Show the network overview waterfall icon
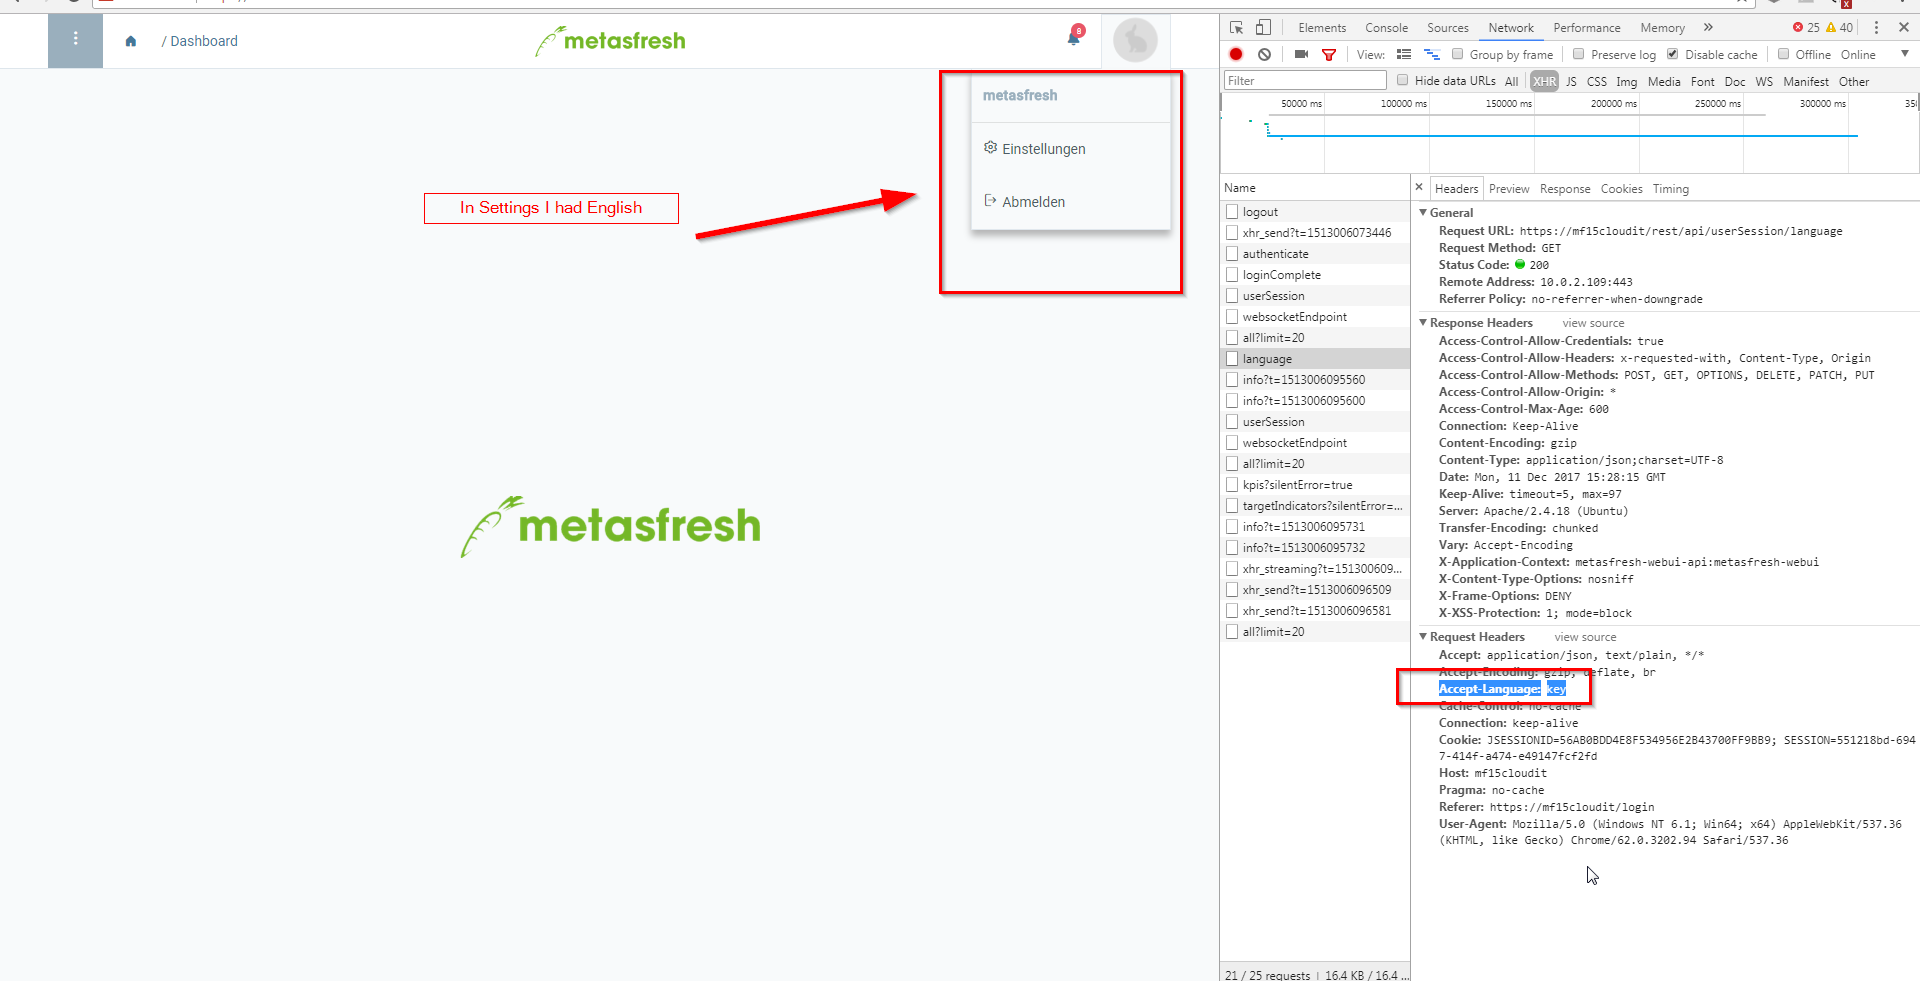 click(1432, 54)
